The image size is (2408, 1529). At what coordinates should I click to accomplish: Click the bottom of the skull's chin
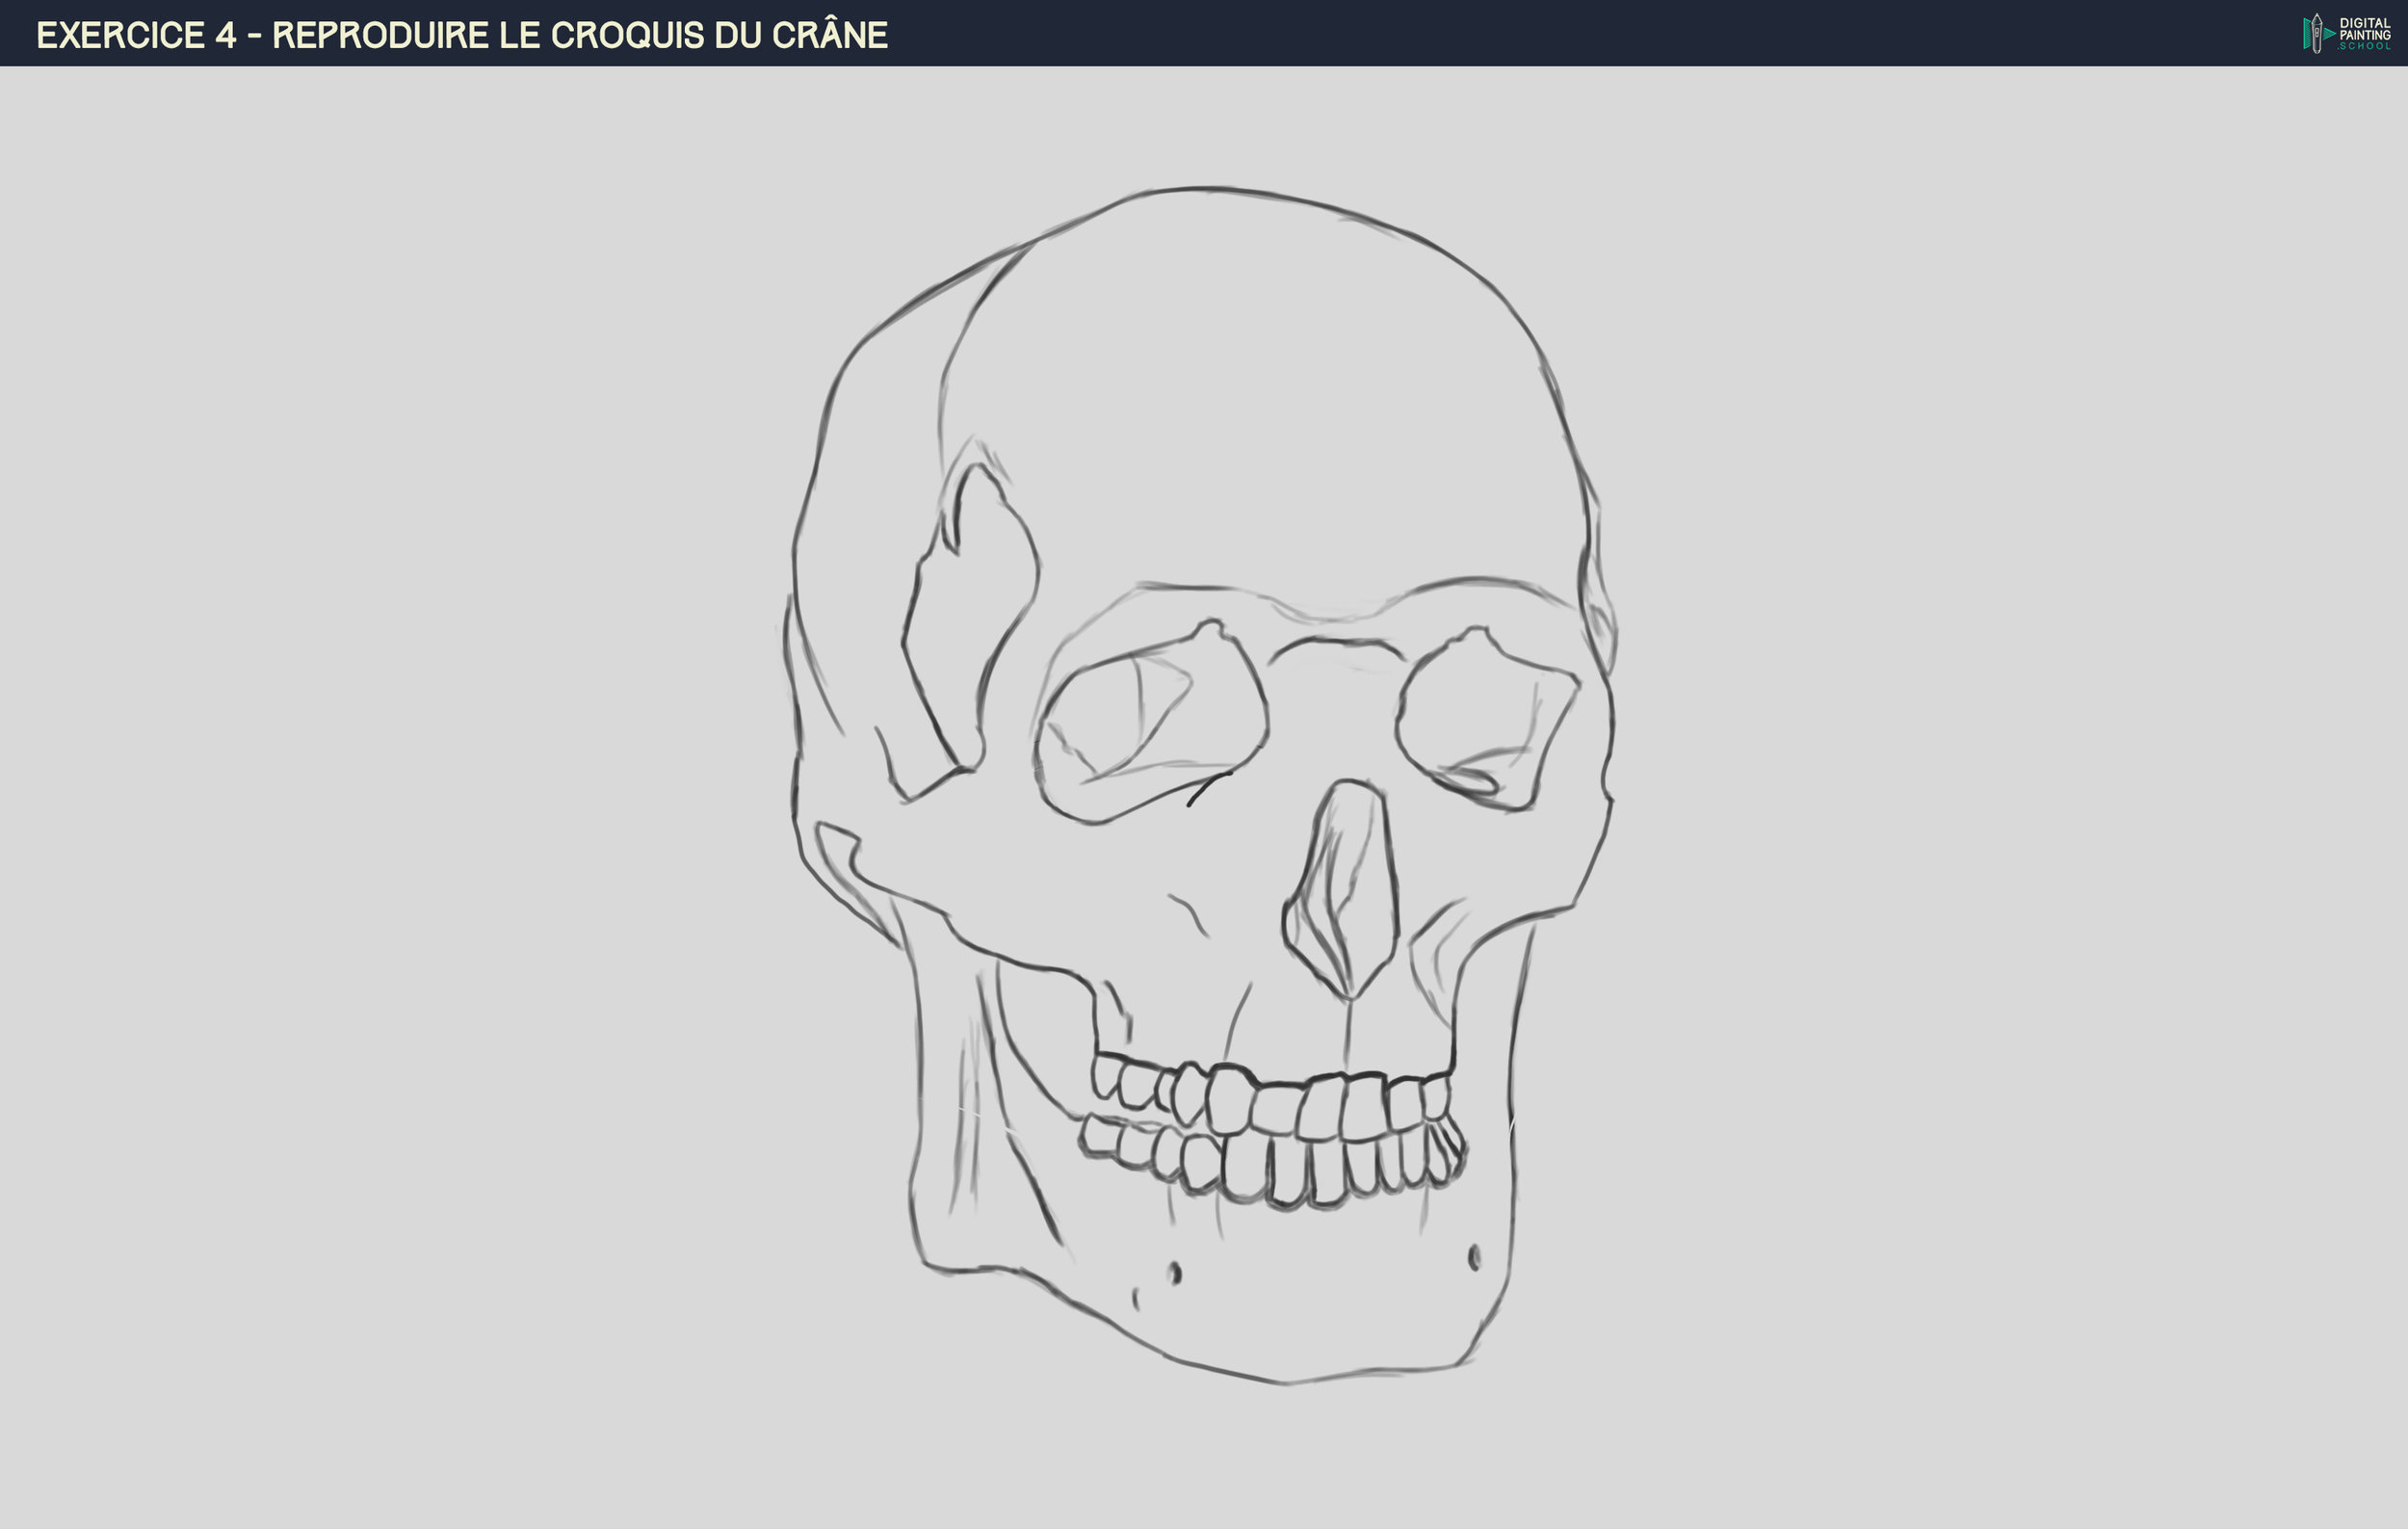1285,1382
